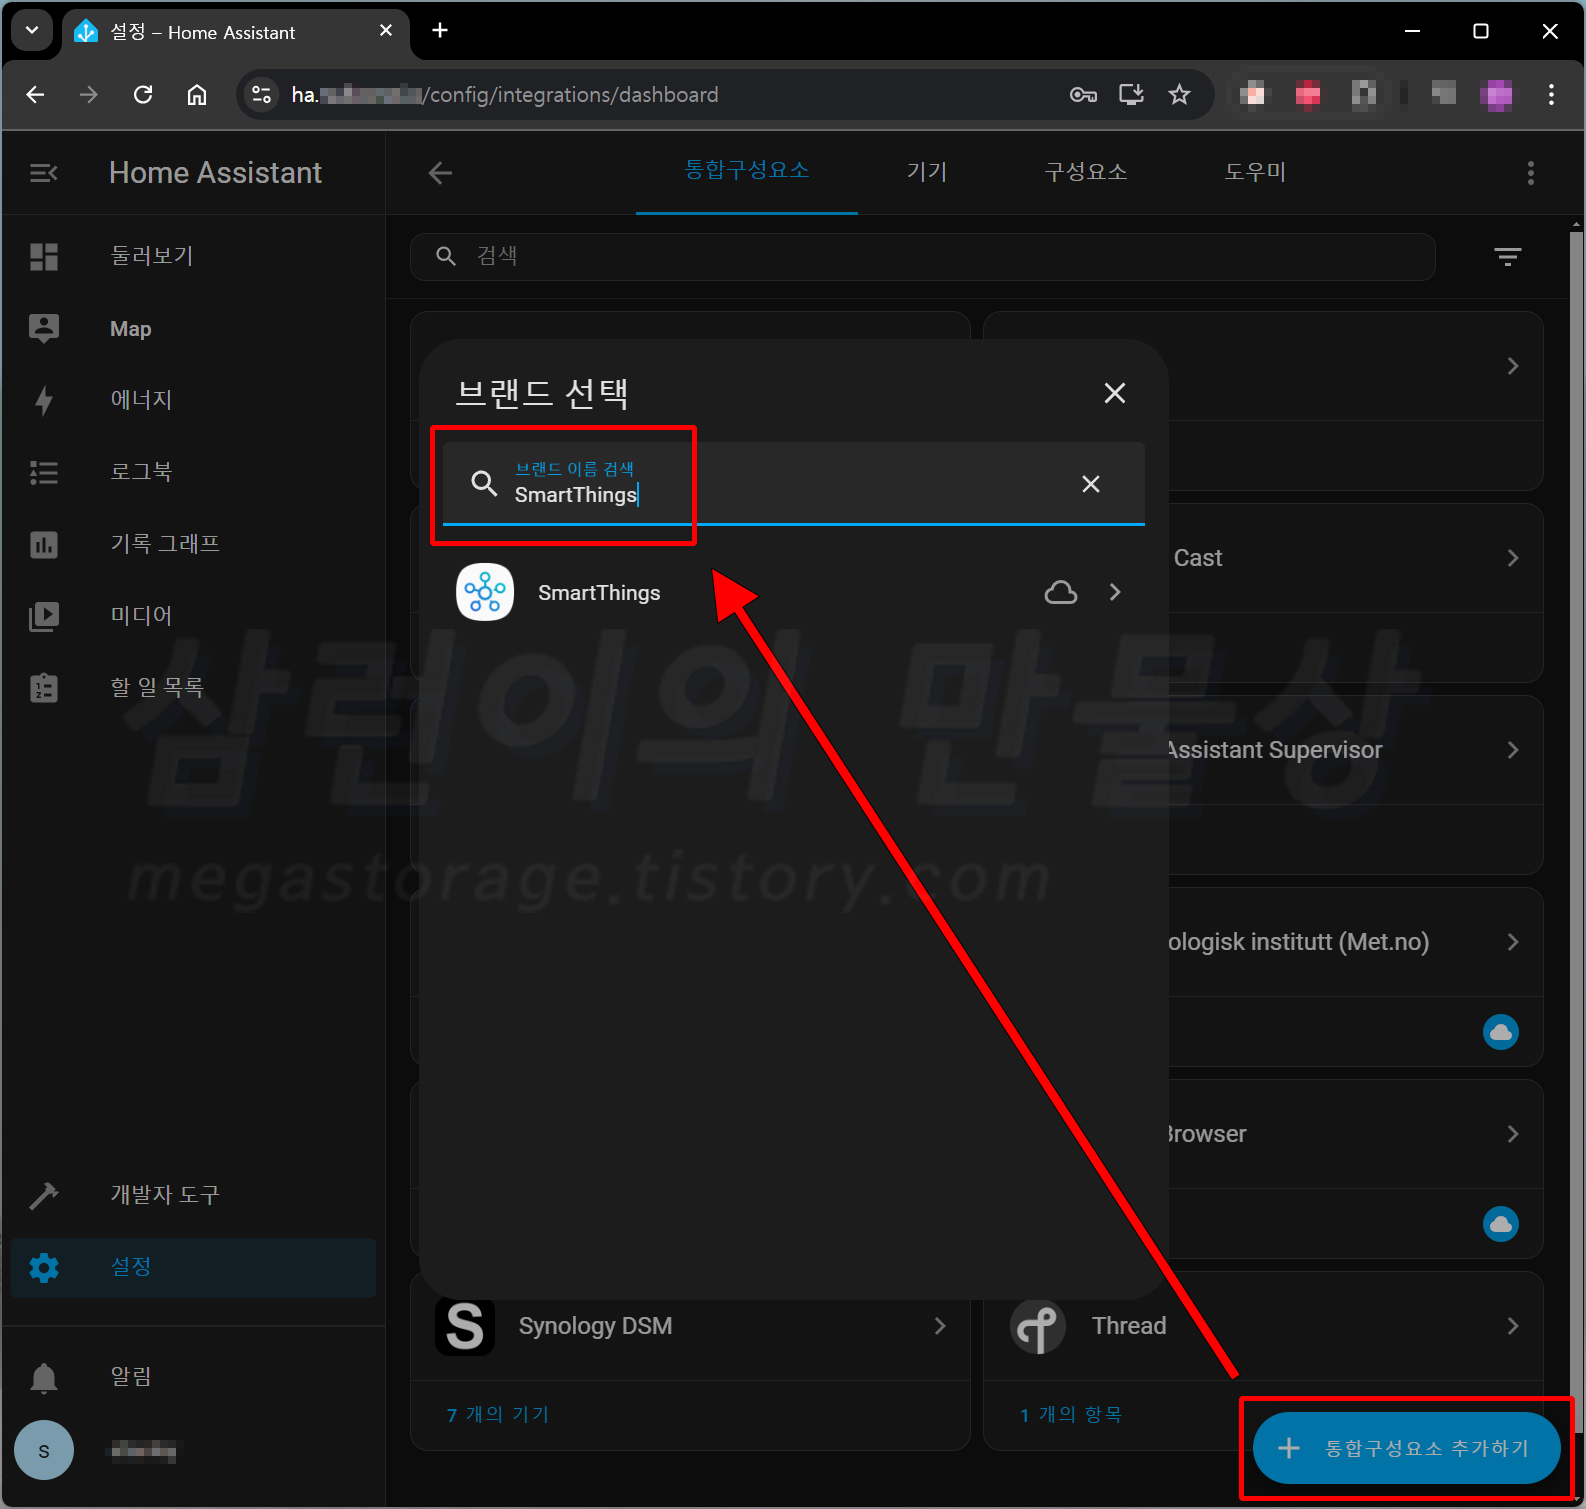Viewport: 1586px width, 1509px height.
Task: Expand the top-right integration card chevron
Action: click(x=1513, y=366)
